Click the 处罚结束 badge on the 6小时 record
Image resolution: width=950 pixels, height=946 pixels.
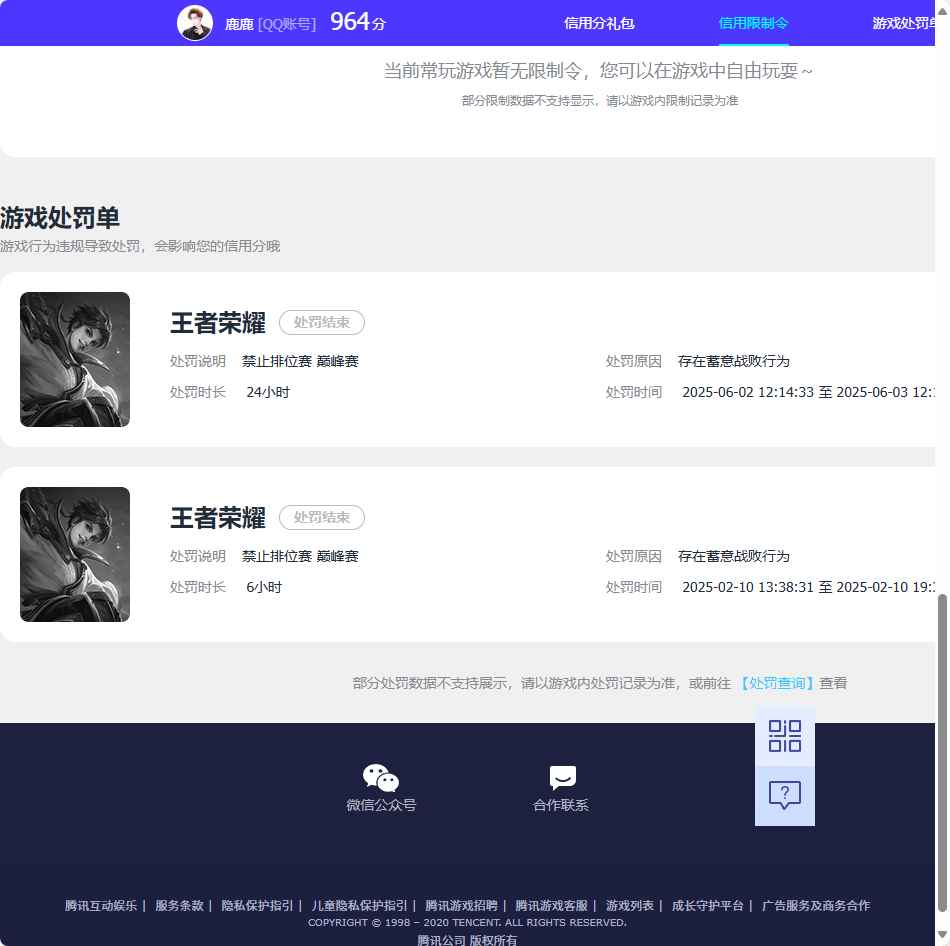pyautogui.click(x=322, y=518)
